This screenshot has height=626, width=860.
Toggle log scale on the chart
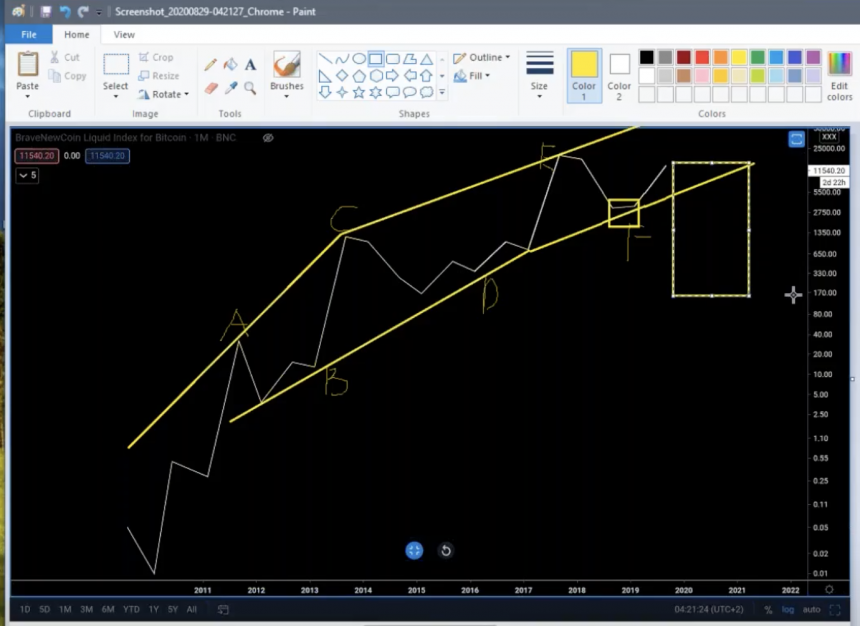(x=788, y=610)
